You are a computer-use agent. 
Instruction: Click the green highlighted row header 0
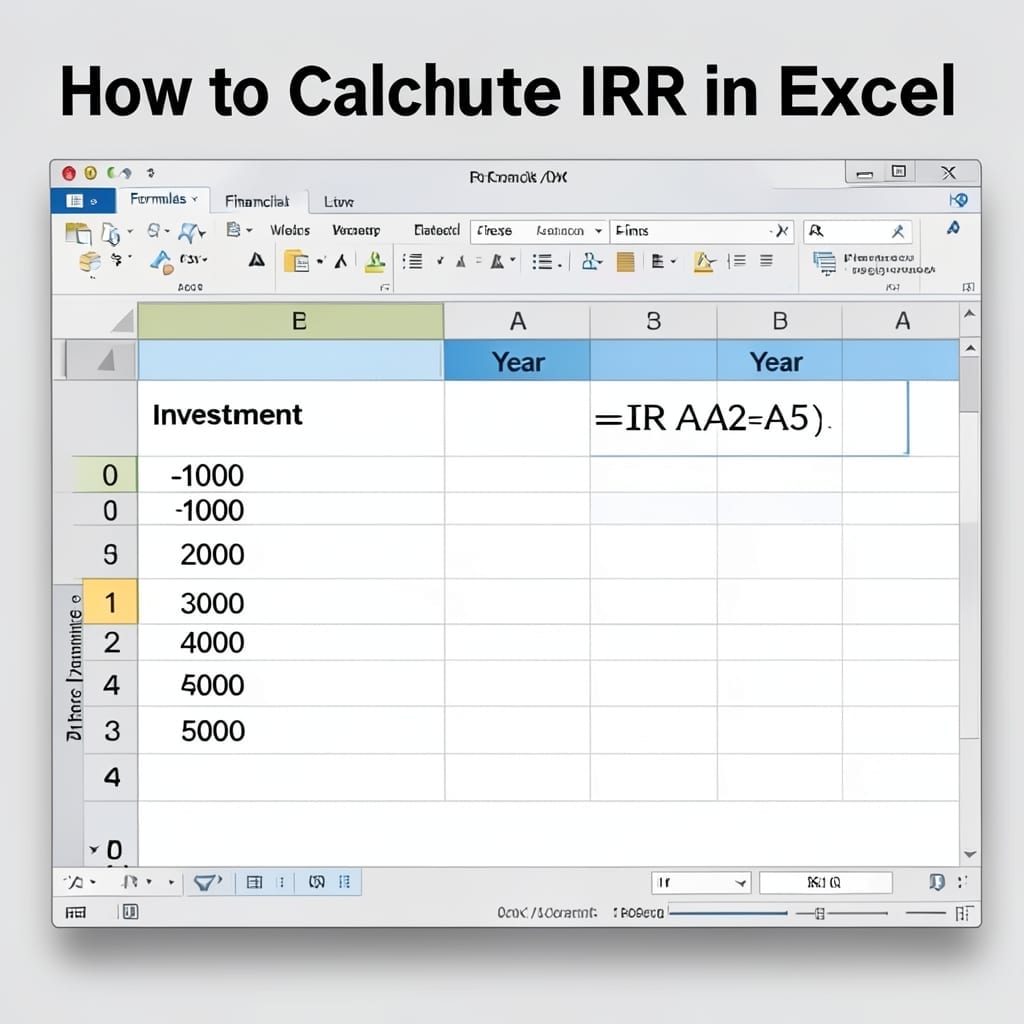point(104,474)
